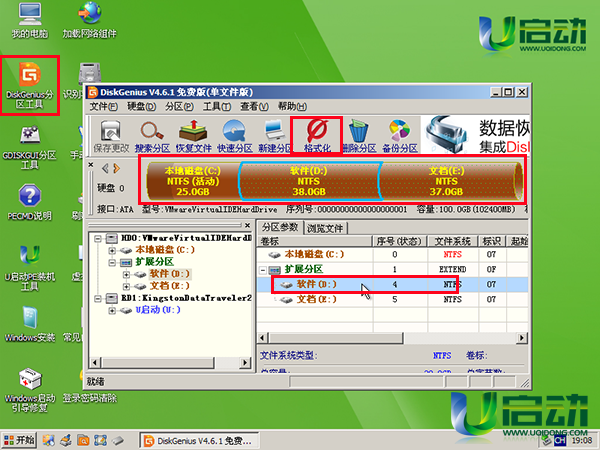Switch to 浏览文件 tab

point(325,228)
